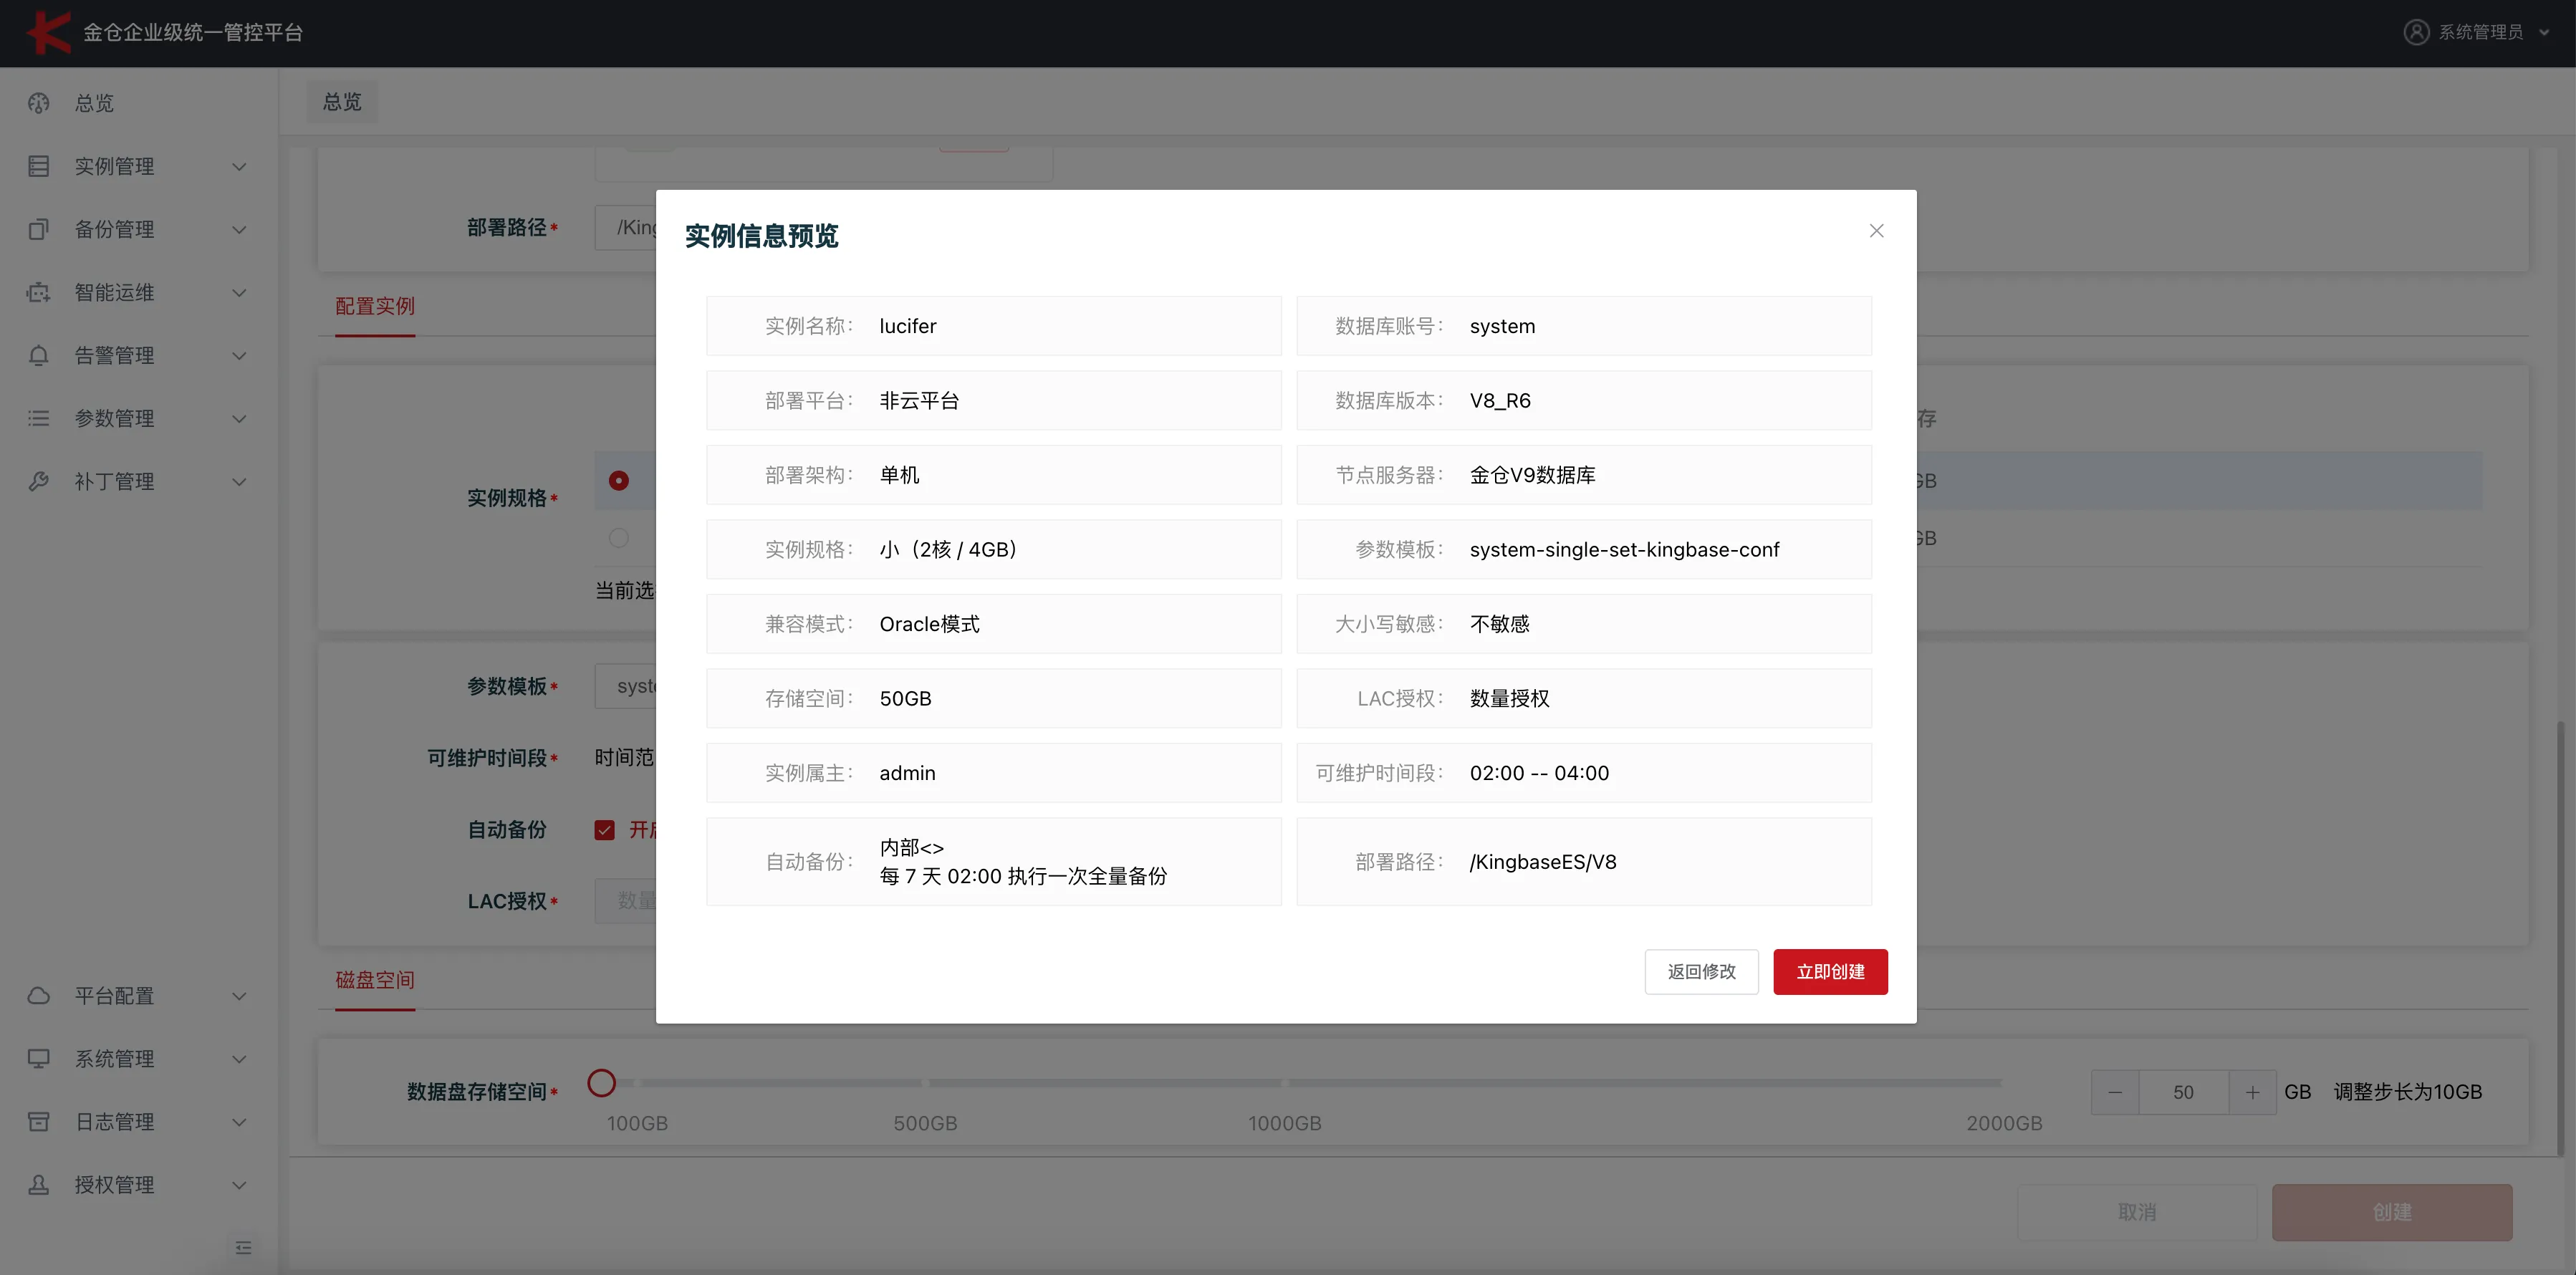Viewport: 2576px width, 1275px height.
Task: Select the first 实例规格 radio button
Action: tap(620, 481)
